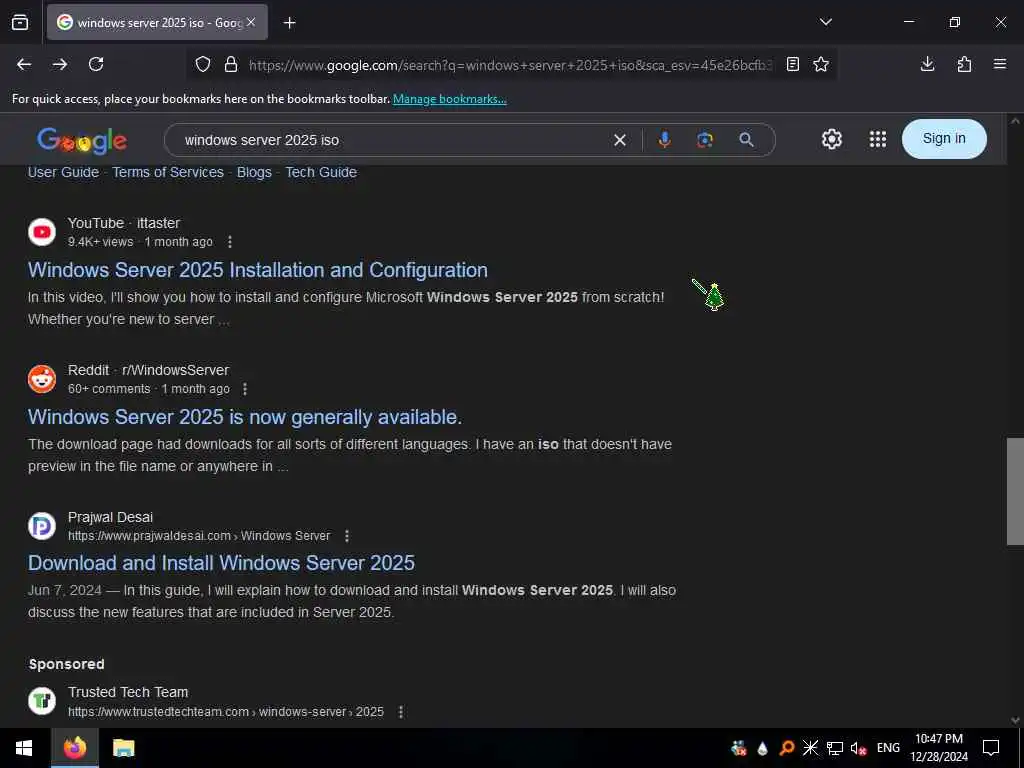Submit search with magnifier icon

click(x=746, y=140)
